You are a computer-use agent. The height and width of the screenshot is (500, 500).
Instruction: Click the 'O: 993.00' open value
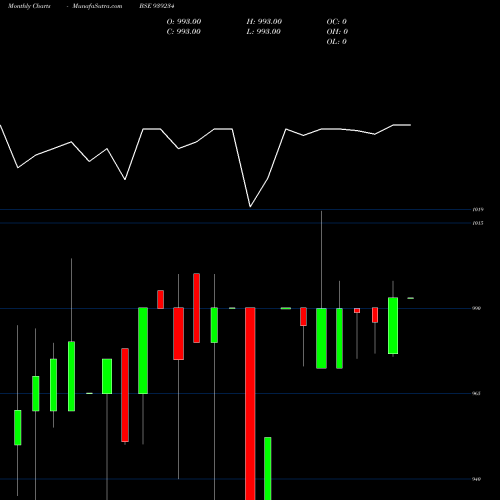[184, 21]
